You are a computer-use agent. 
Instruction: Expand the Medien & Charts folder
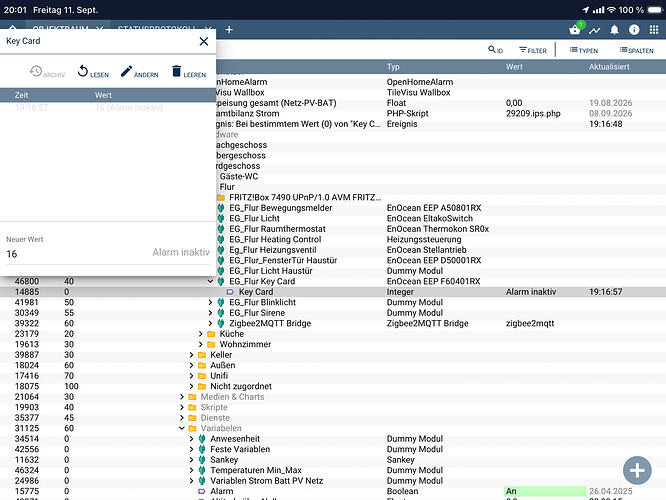(x=182, y=397)
